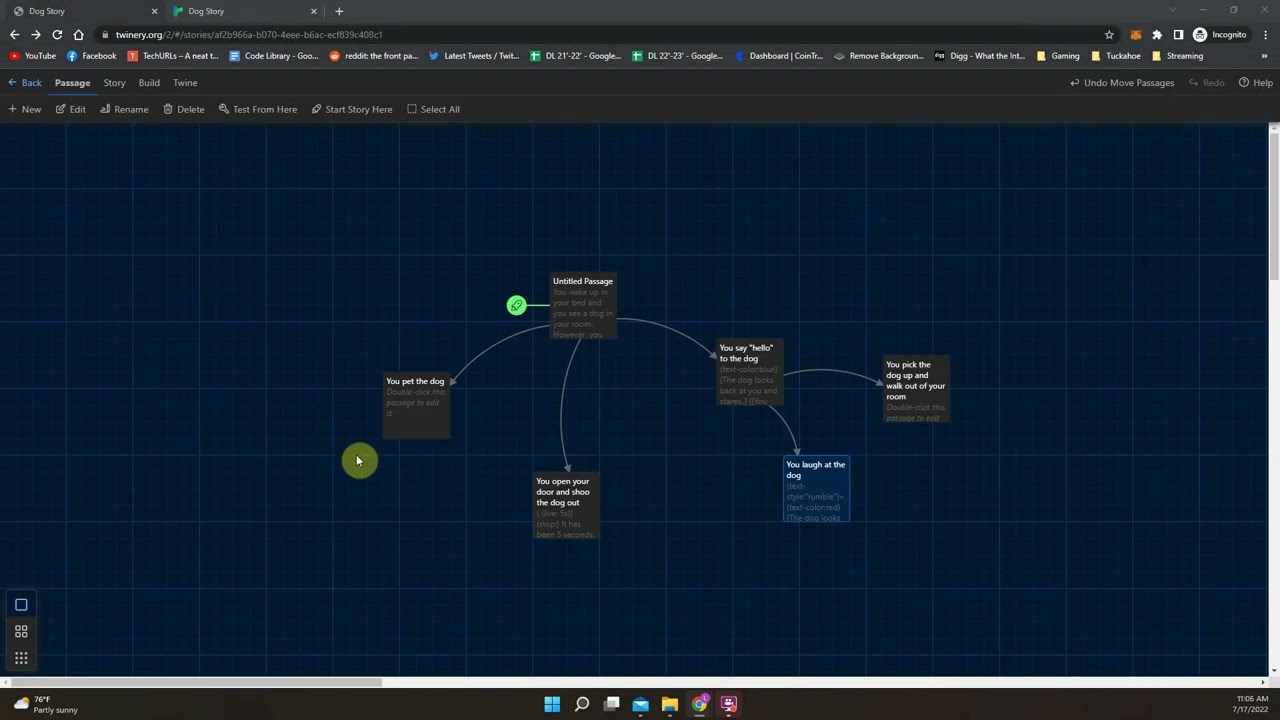The image size is (1280, 720).
Task: Click Test From Here
Action: point(258,109)
